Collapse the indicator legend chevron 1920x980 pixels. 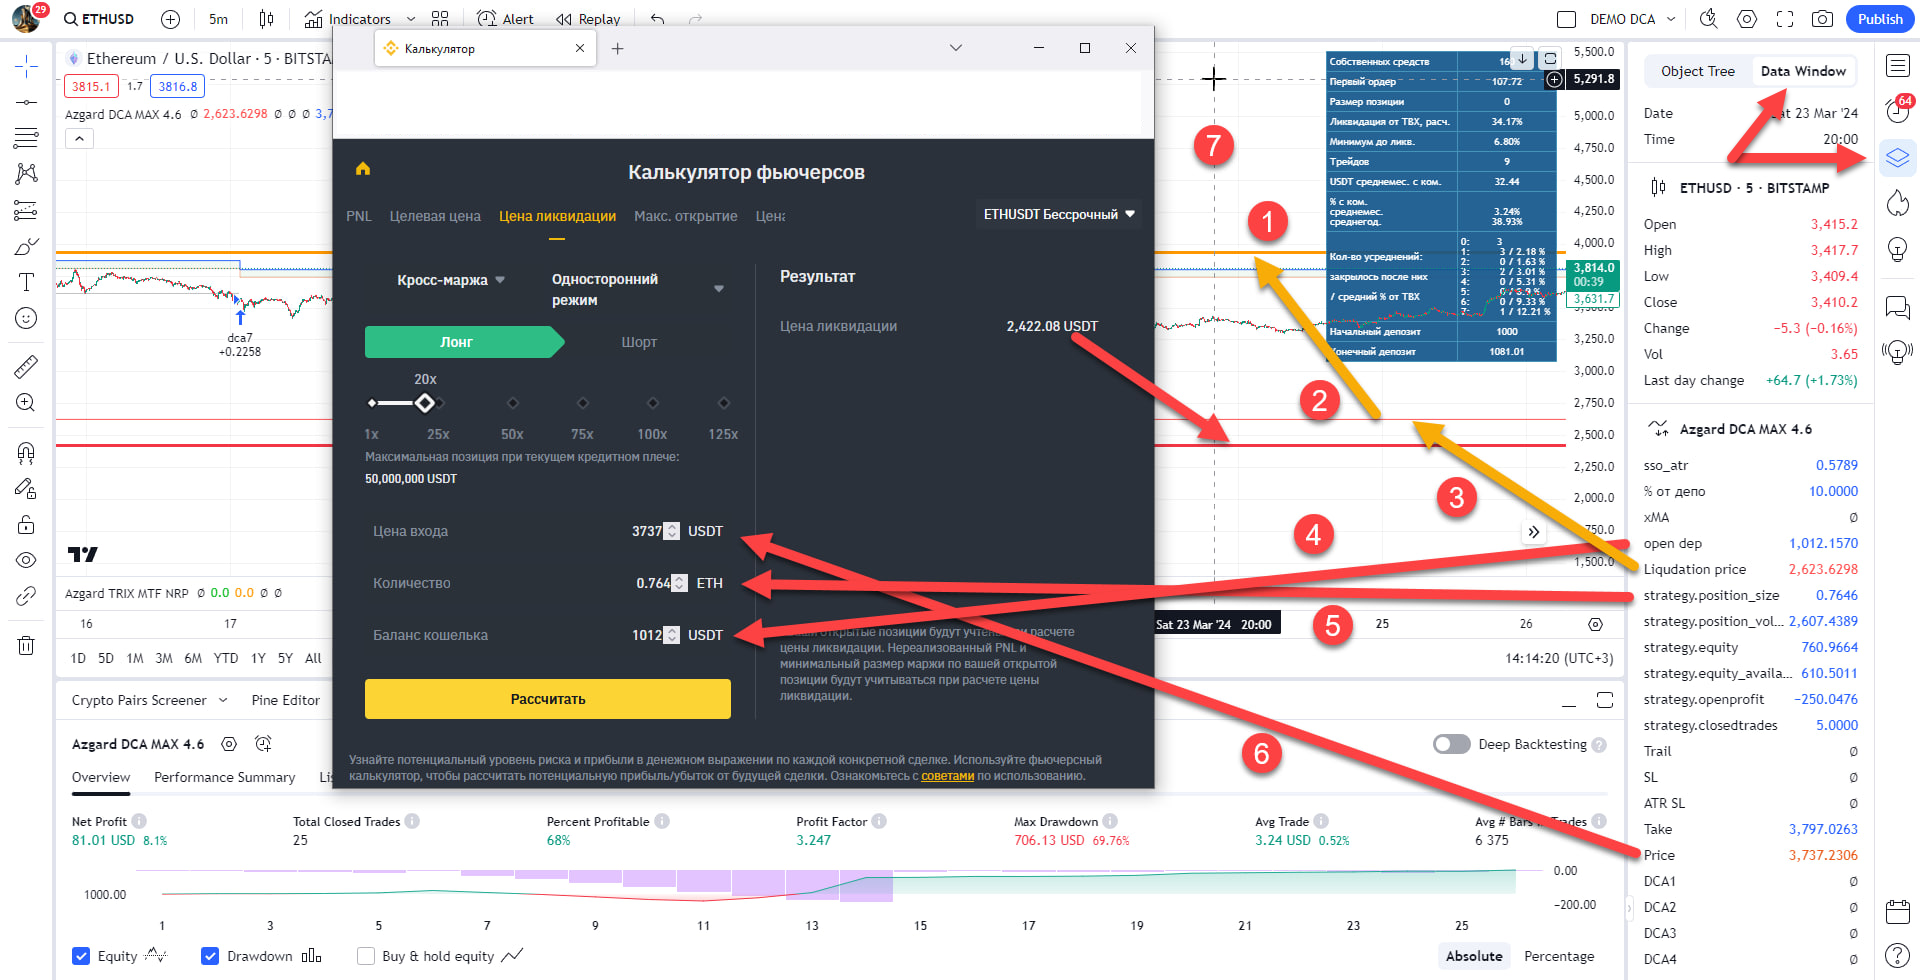[79, 139]
